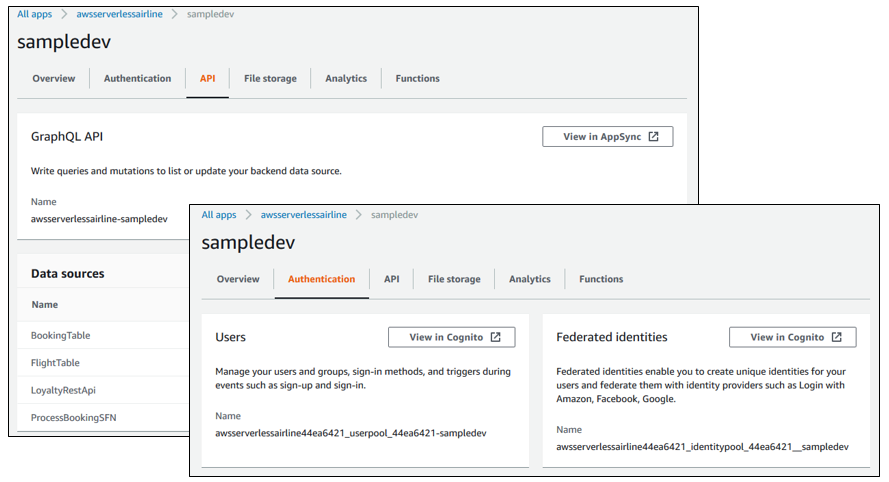889x482 pixels.
Task: Click chevron before sampledev in back window breadcrumb
Action: [175, 14]
